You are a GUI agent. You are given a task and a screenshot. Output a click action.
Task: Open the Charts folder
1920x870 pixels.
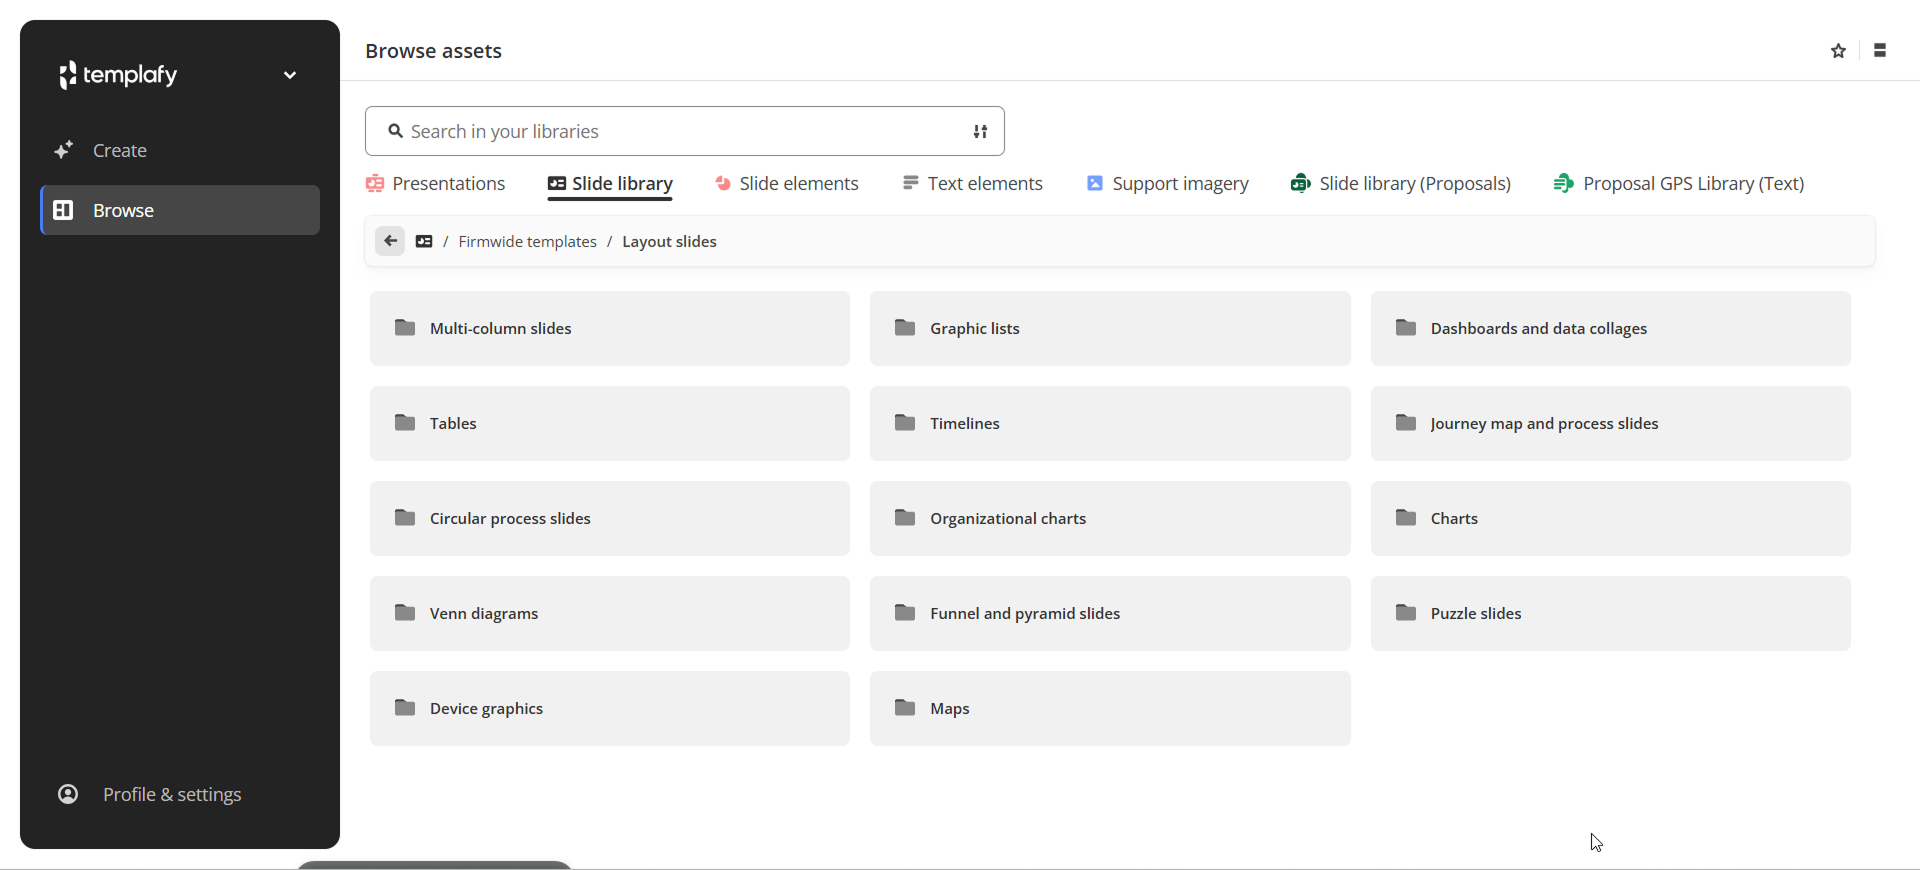coord(1611,518)
